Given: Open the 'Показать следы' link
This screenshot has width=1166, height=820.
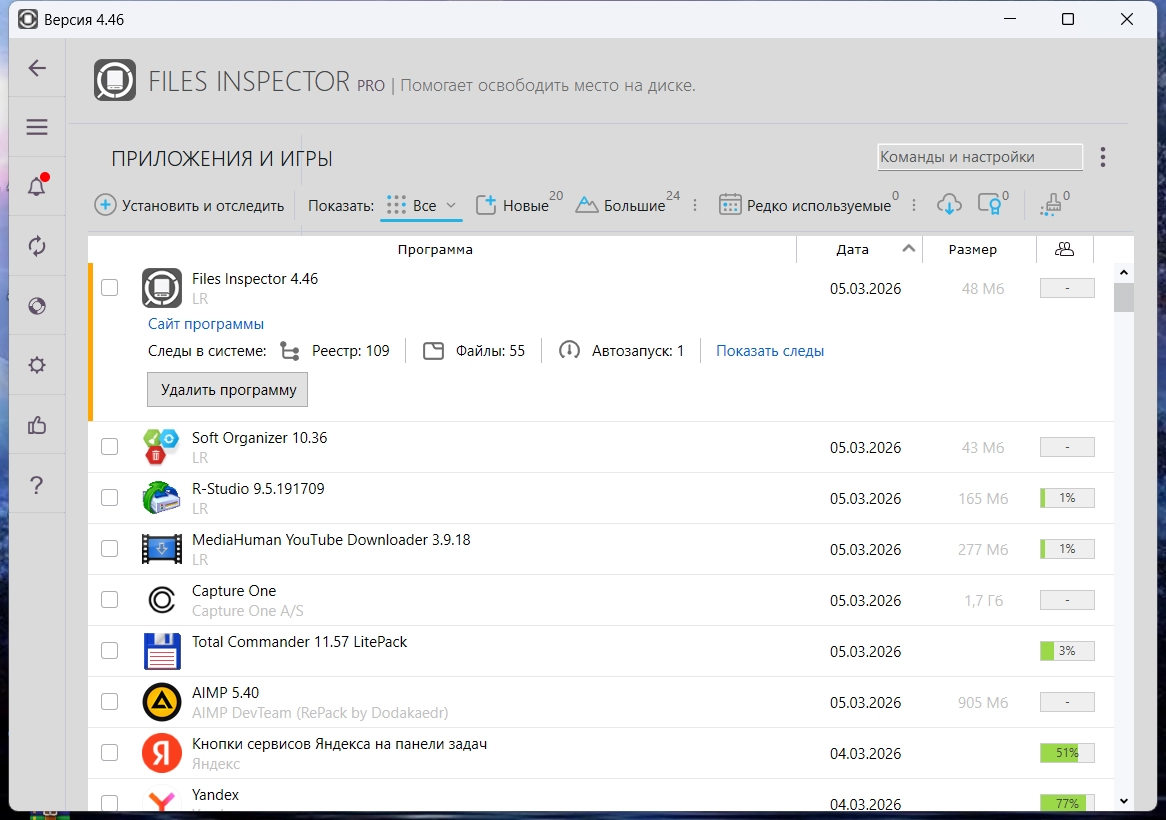Looking at the screenshot, I should (x=770, y=351).
